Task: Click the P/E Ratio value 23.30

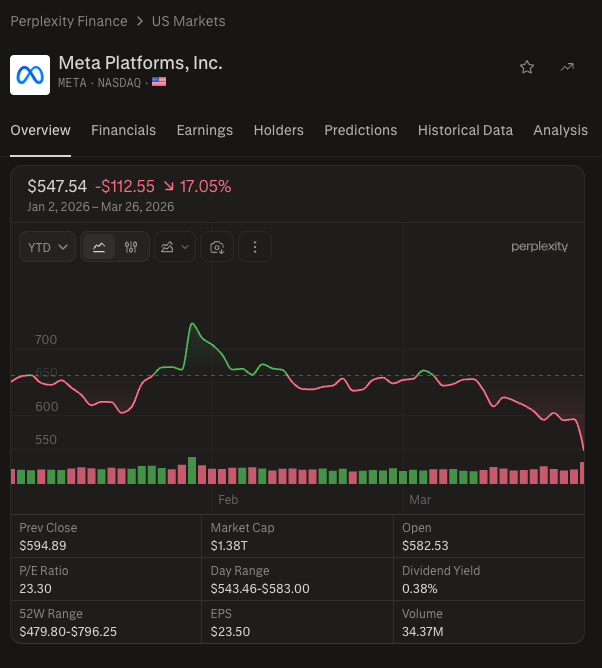Action: pos(35,588)
